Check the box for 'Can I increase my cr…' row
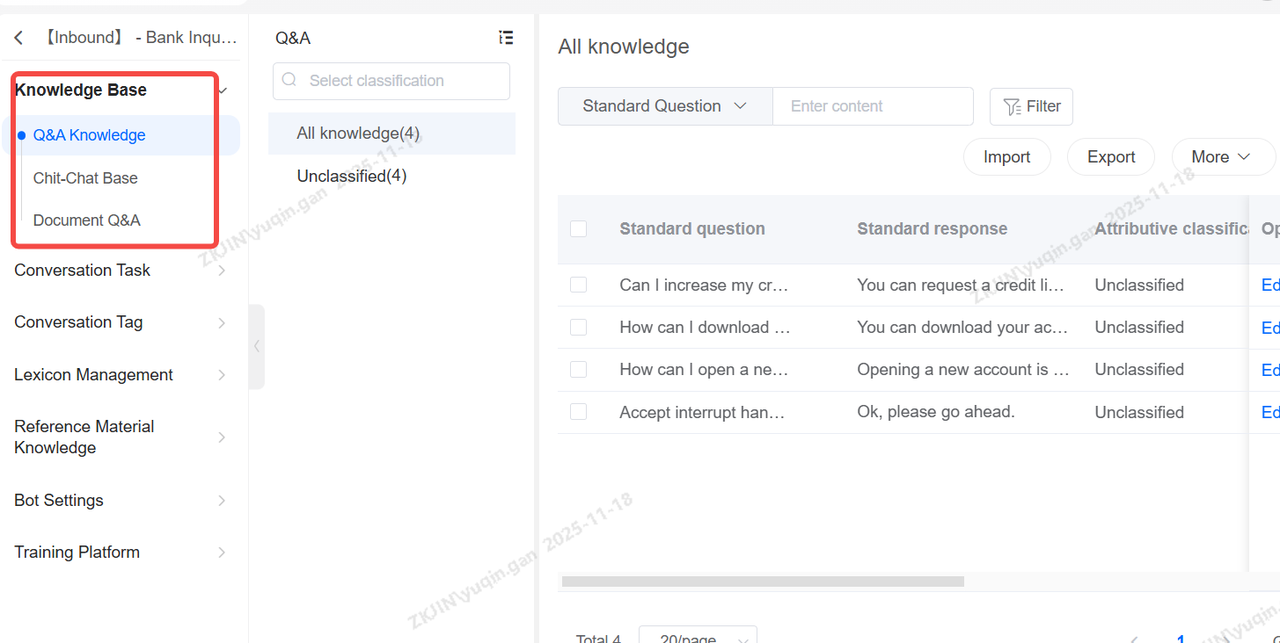1280x643 pixels. pos(578,285)
